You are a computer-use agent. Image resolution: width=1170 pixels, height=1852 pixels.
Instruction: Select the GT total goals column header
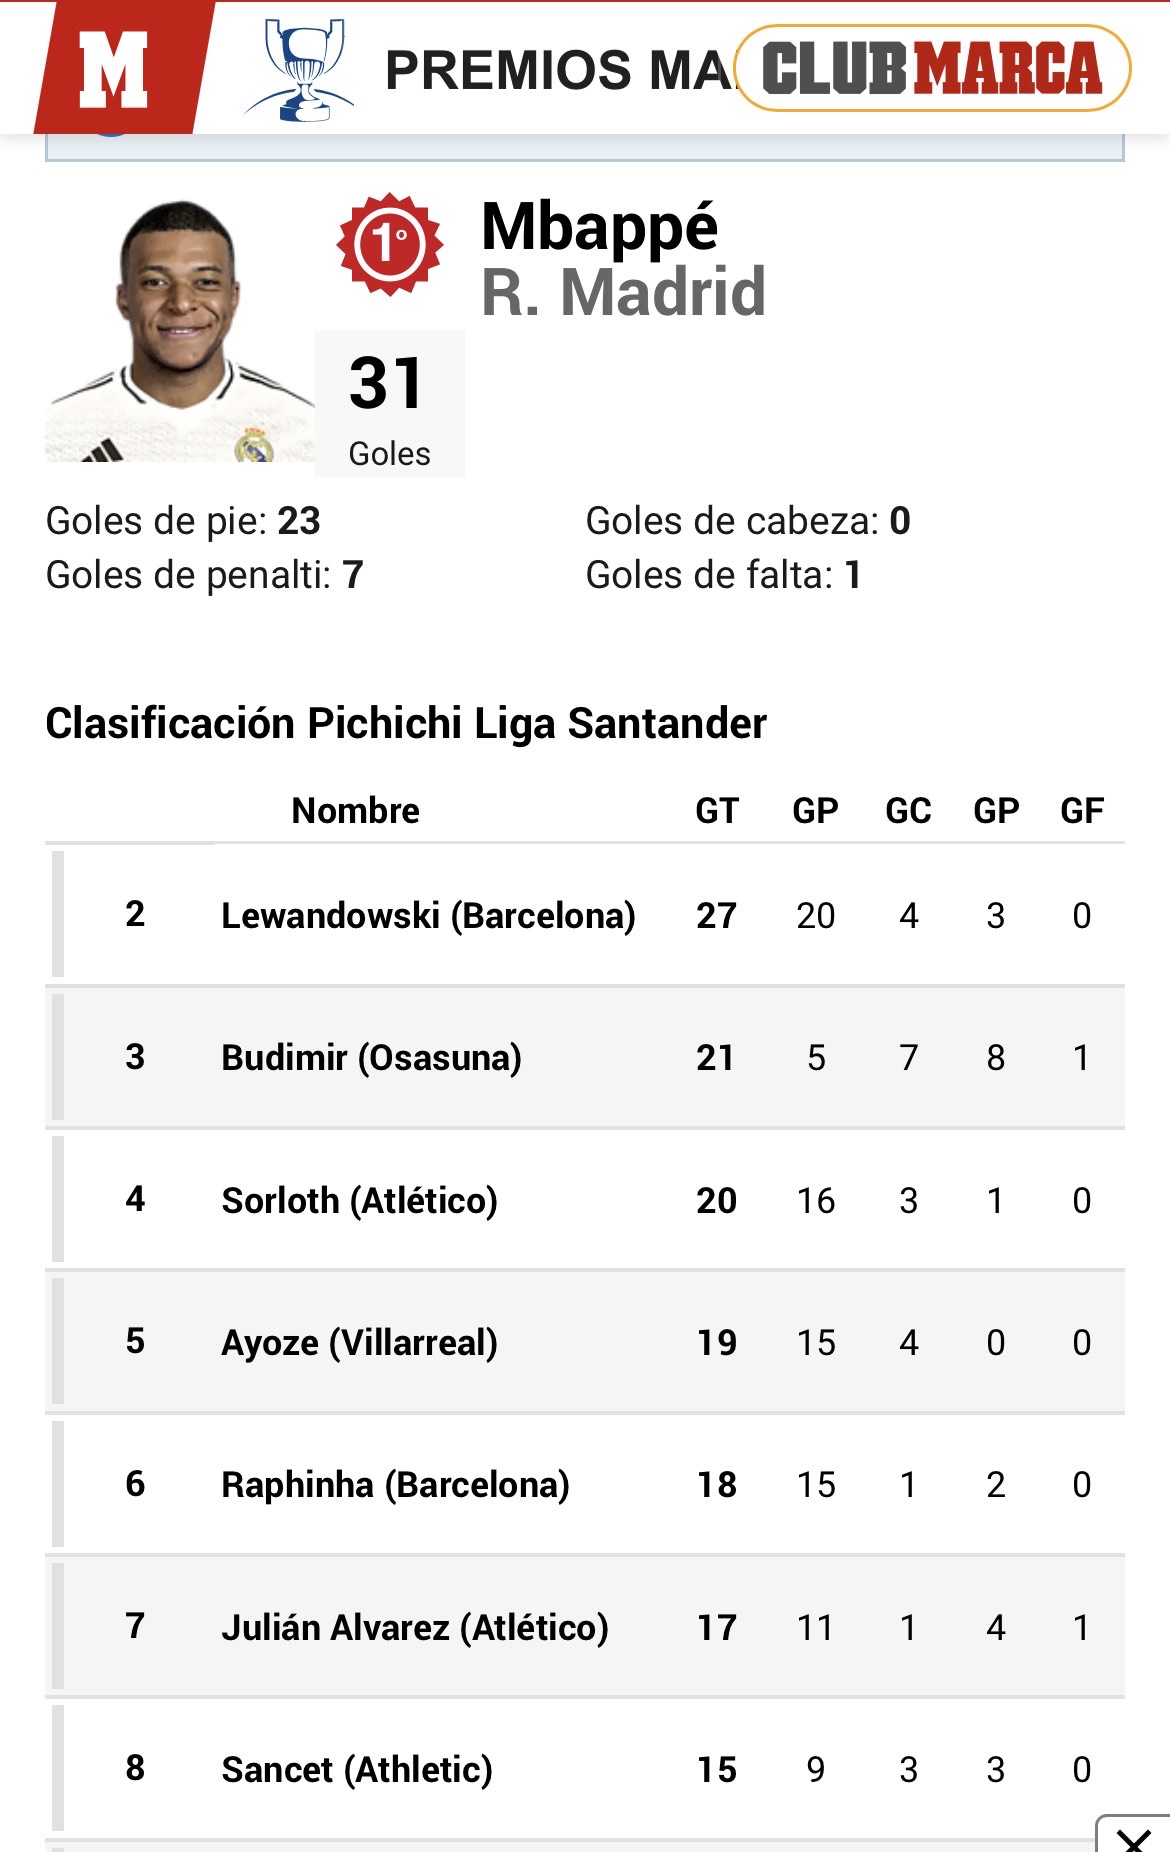pyautogui.click(x=716, y=810)
